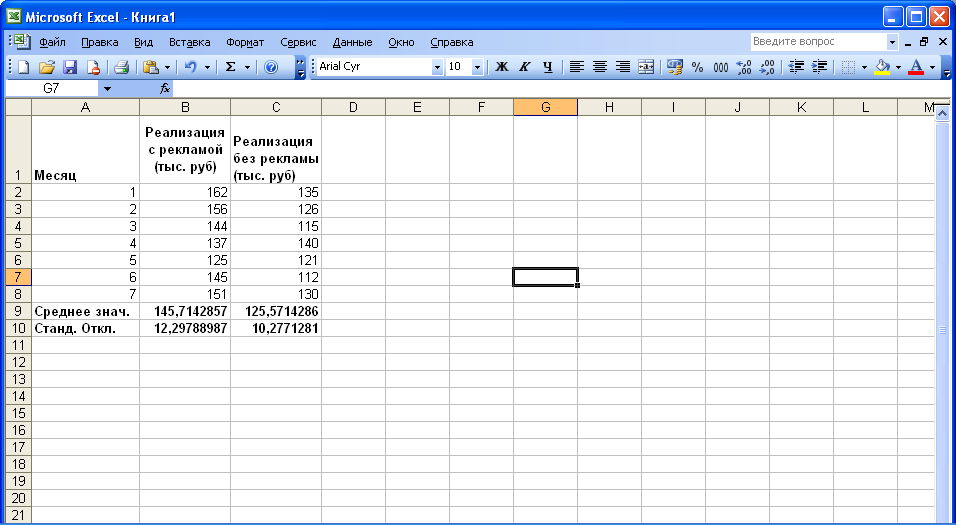The height and width of the screenshot is (525, 956).
Task: Click the Open folder icon
Action: (x=47, y=67)
